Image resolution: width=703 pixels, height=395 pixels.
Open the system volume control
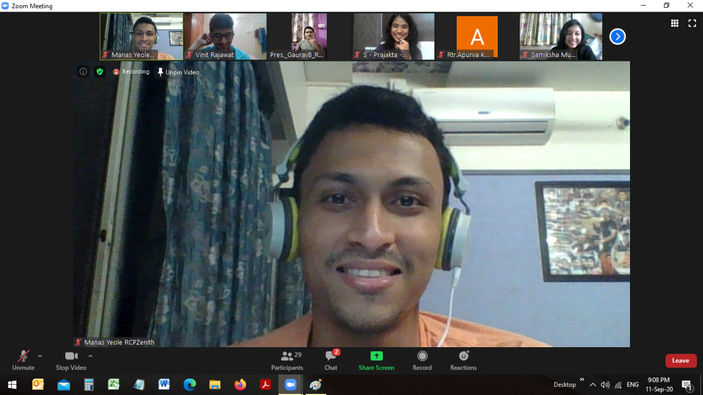(605, 385)
